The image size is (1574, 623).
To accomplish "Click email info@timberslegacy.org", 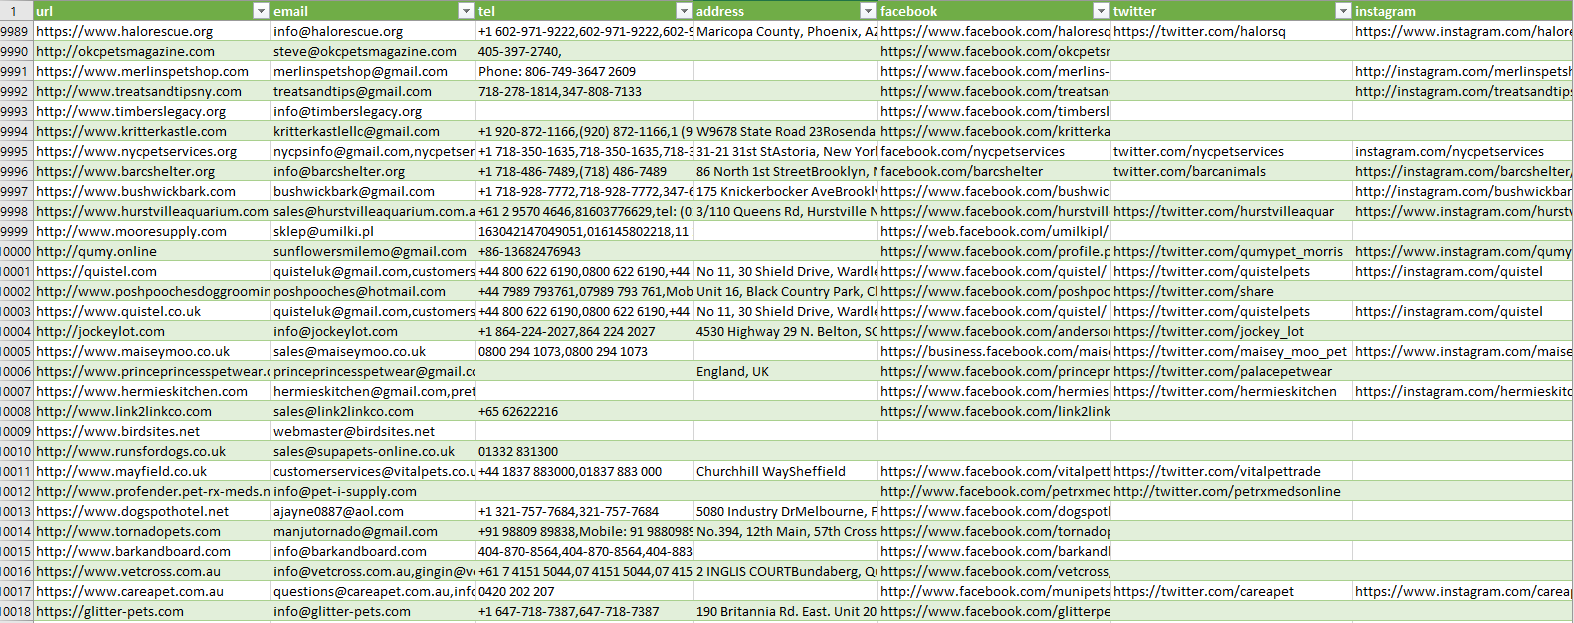I will tap(373, 111).
